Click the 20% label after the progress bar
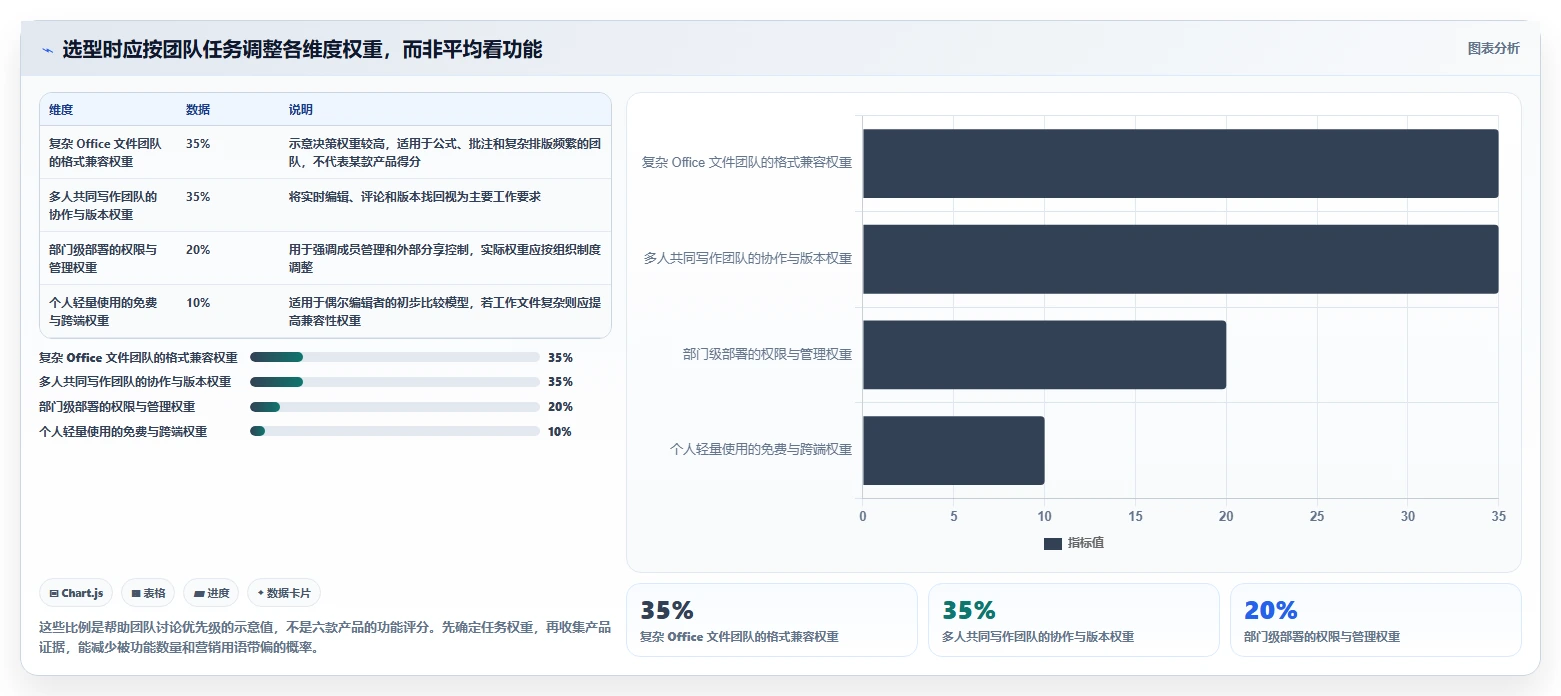Screen dimensions: 1561x696 560,407
